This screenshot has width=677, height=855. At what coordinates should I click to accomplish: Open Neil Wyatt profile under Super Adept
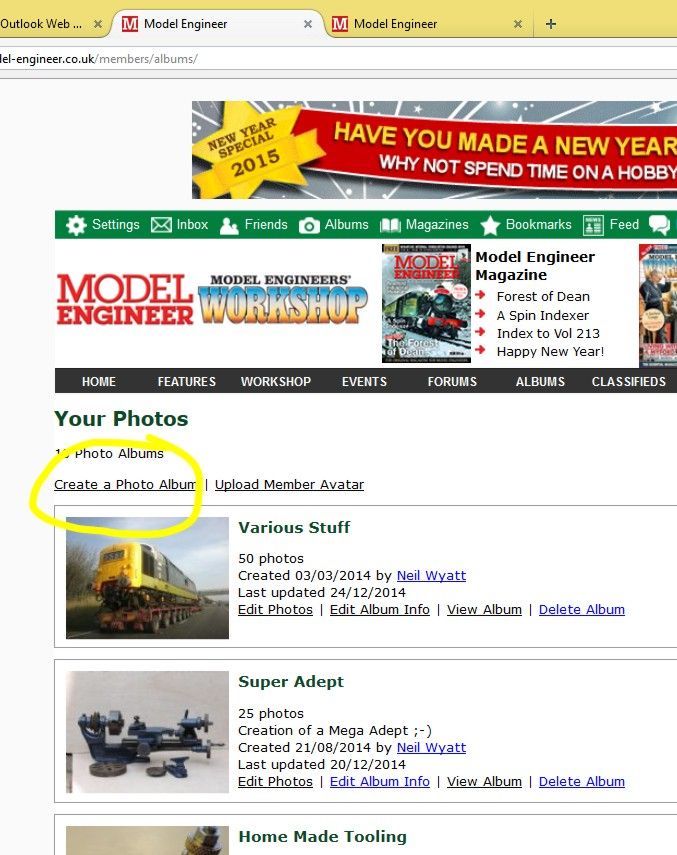[431, 747]
